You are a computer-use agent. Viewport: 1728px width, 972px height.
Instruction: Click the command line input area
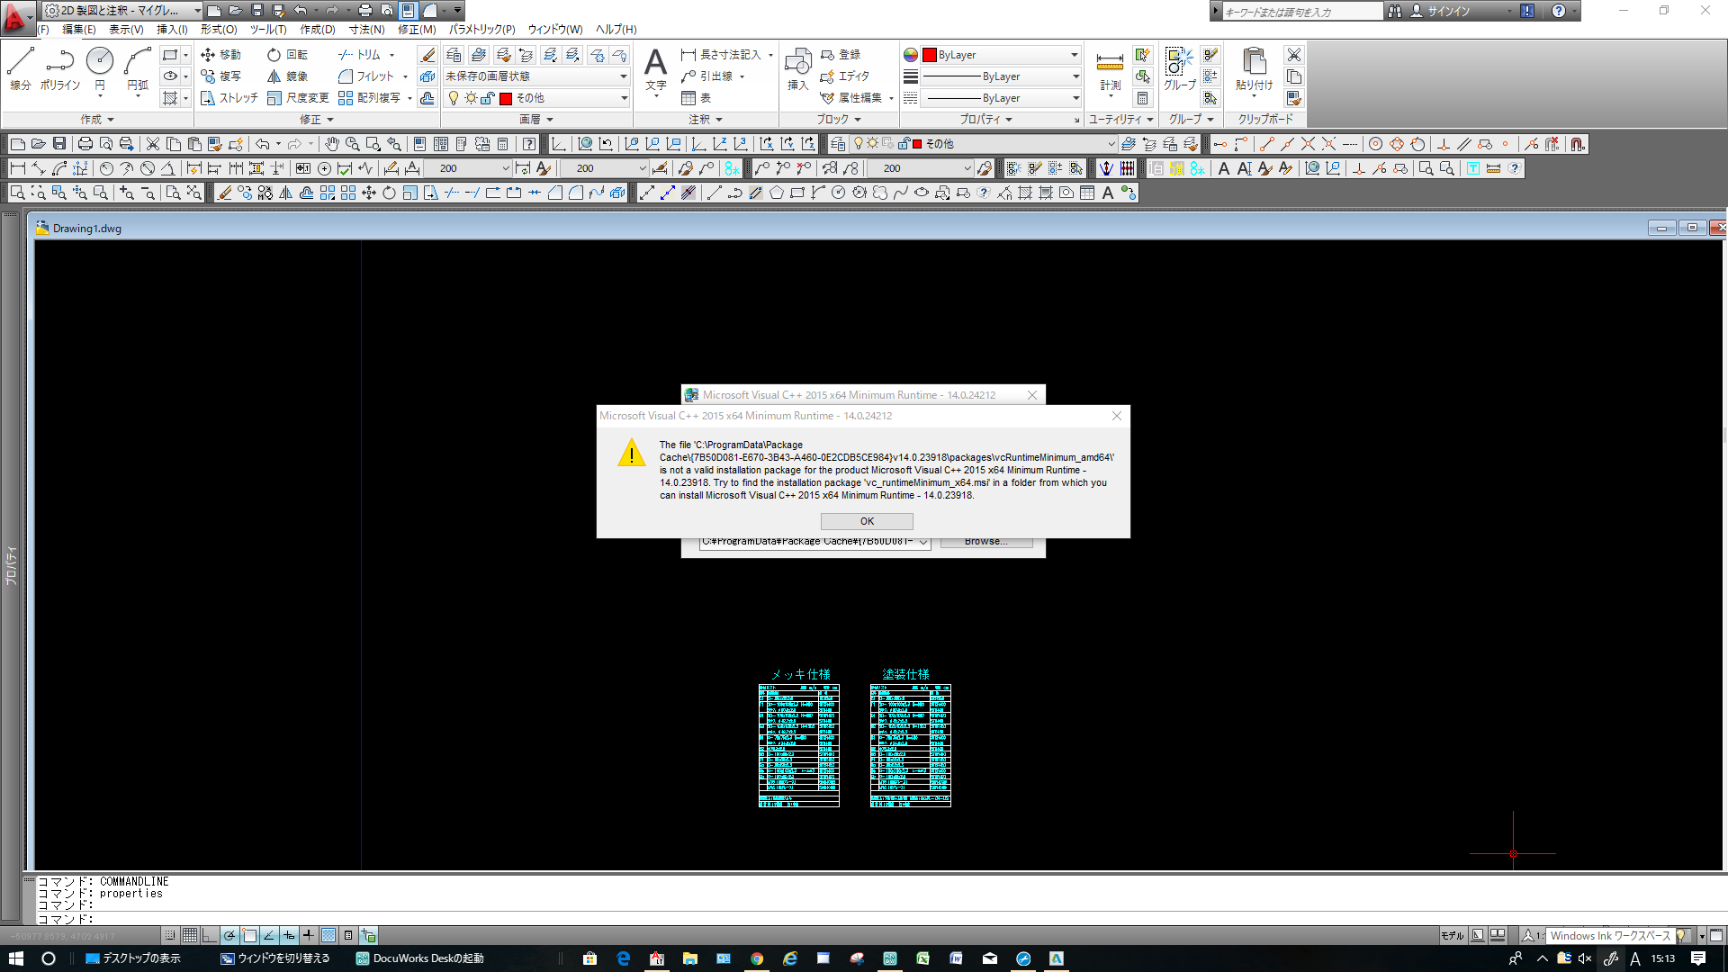coord(880,917)
